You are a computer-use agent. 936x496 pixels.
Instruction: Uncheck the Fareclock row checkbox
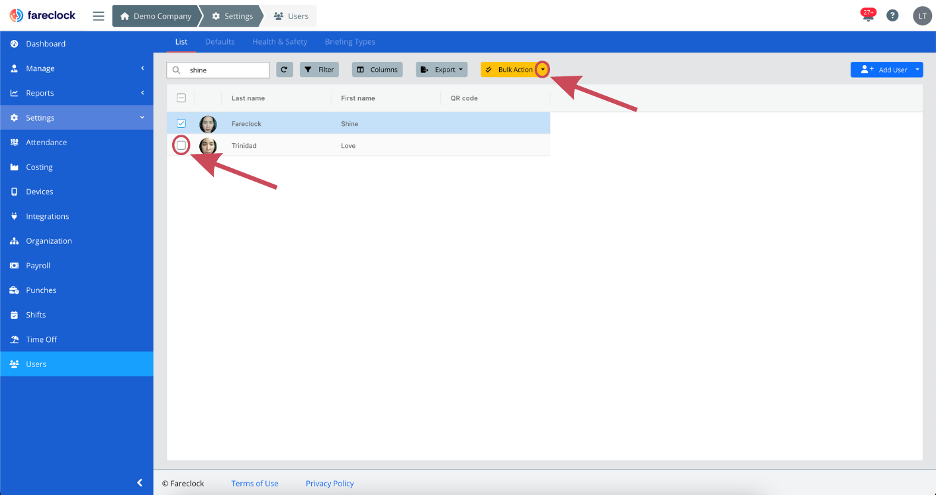(x=181, y=124)
